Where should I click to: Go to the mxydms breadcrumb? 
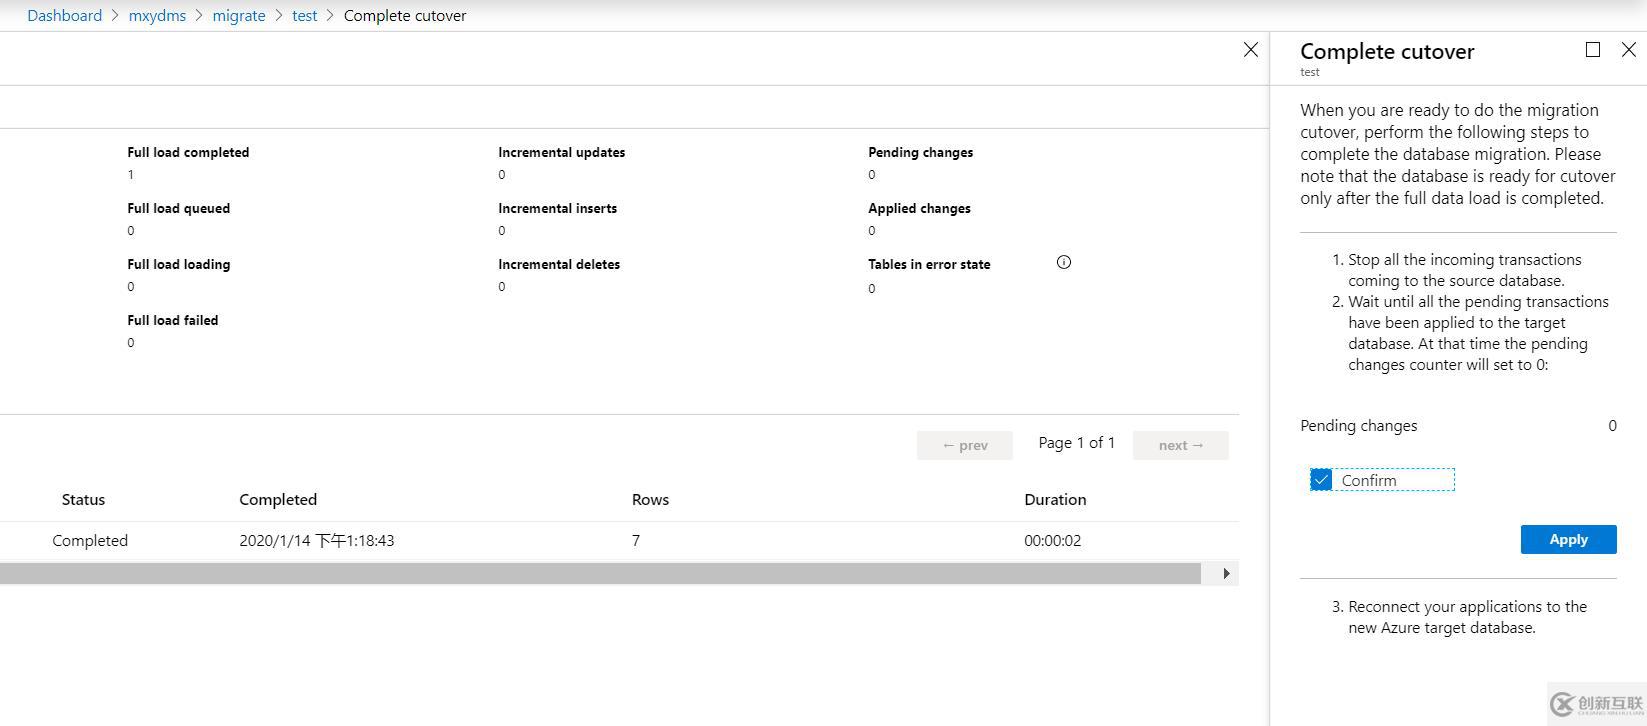157,15
